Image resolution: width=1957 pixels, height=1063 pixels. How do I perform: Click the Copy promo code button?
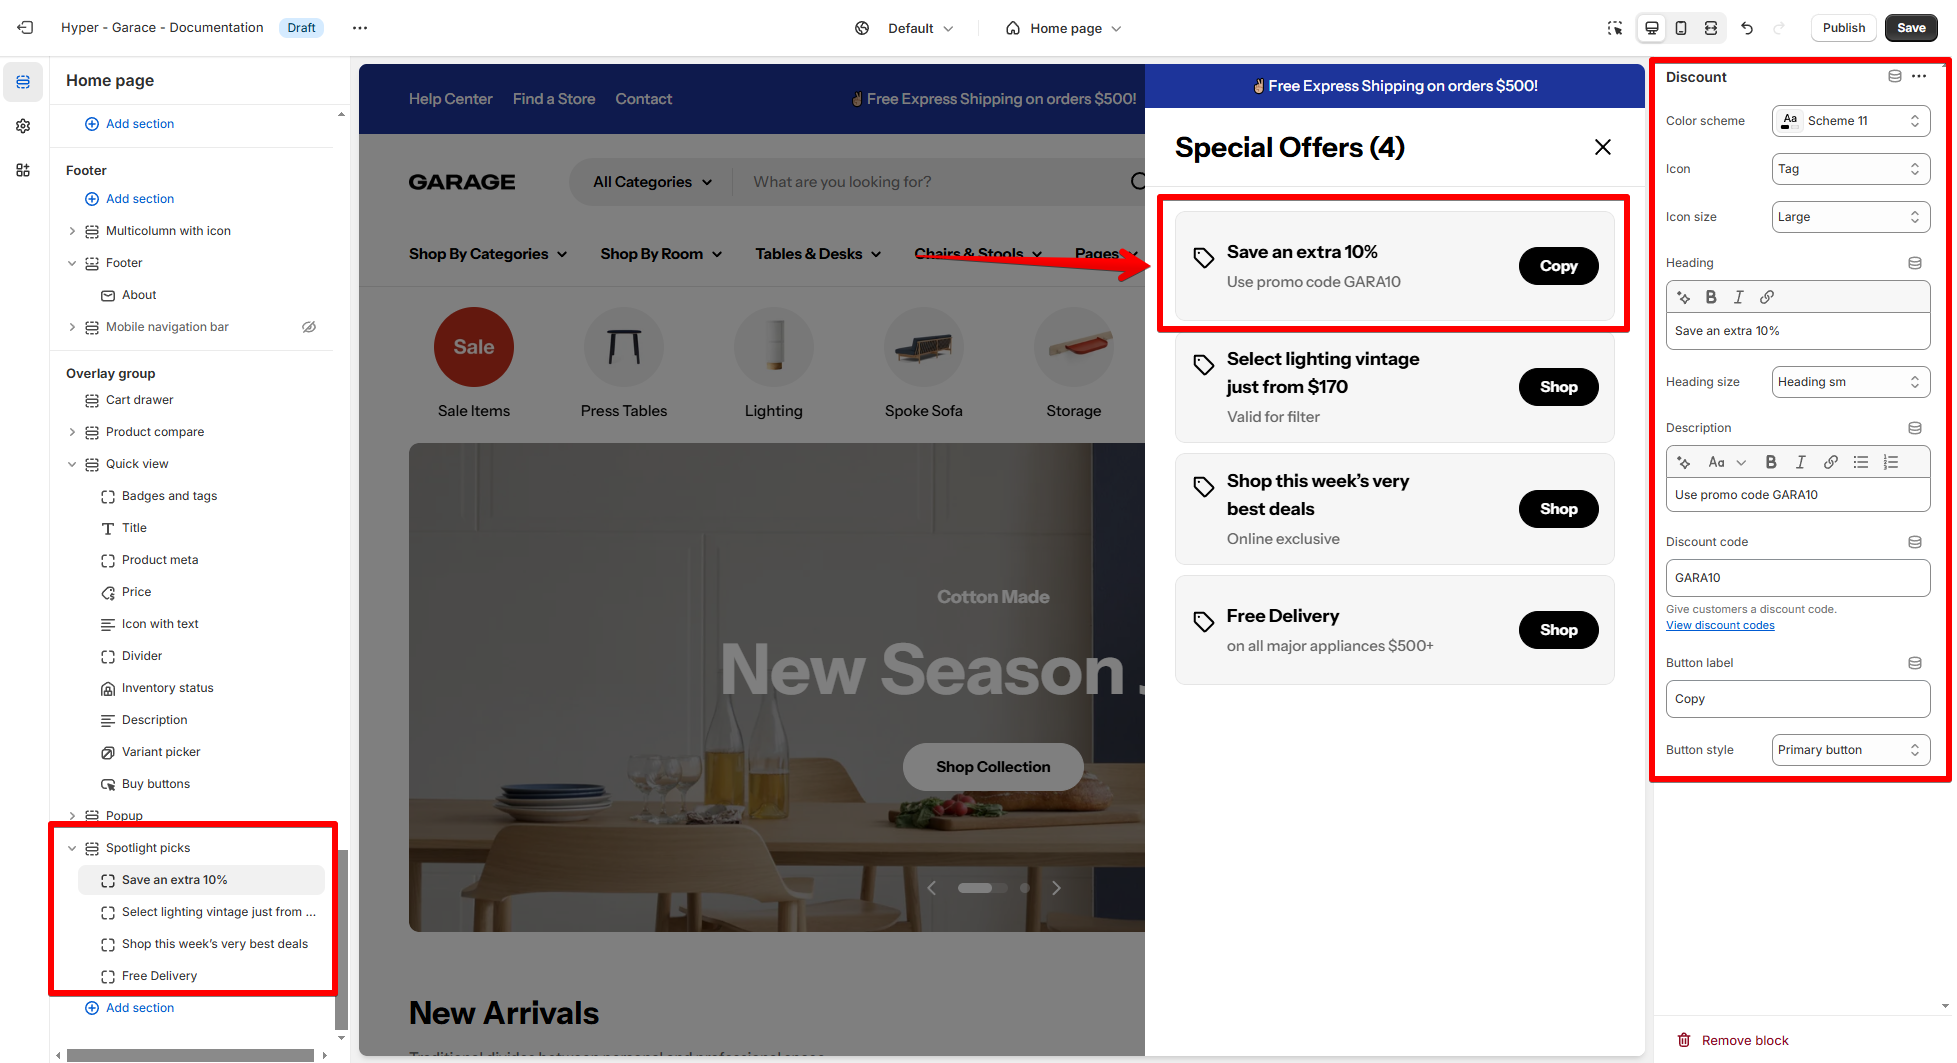tap(1558, 266)
